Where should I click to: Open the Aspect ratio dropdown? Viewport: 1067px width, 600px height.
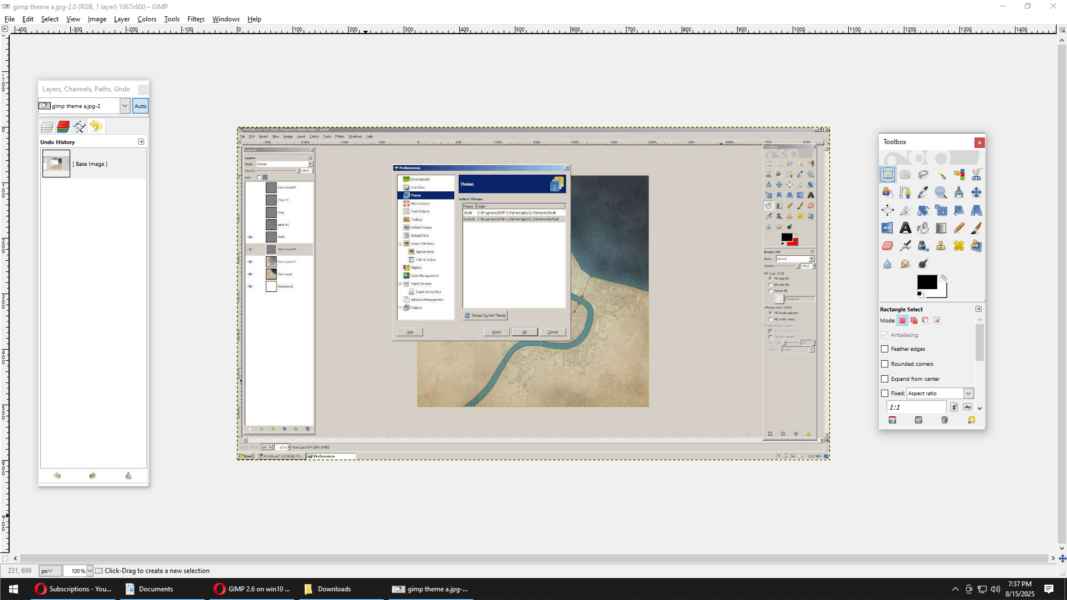(x=968, y=393)
